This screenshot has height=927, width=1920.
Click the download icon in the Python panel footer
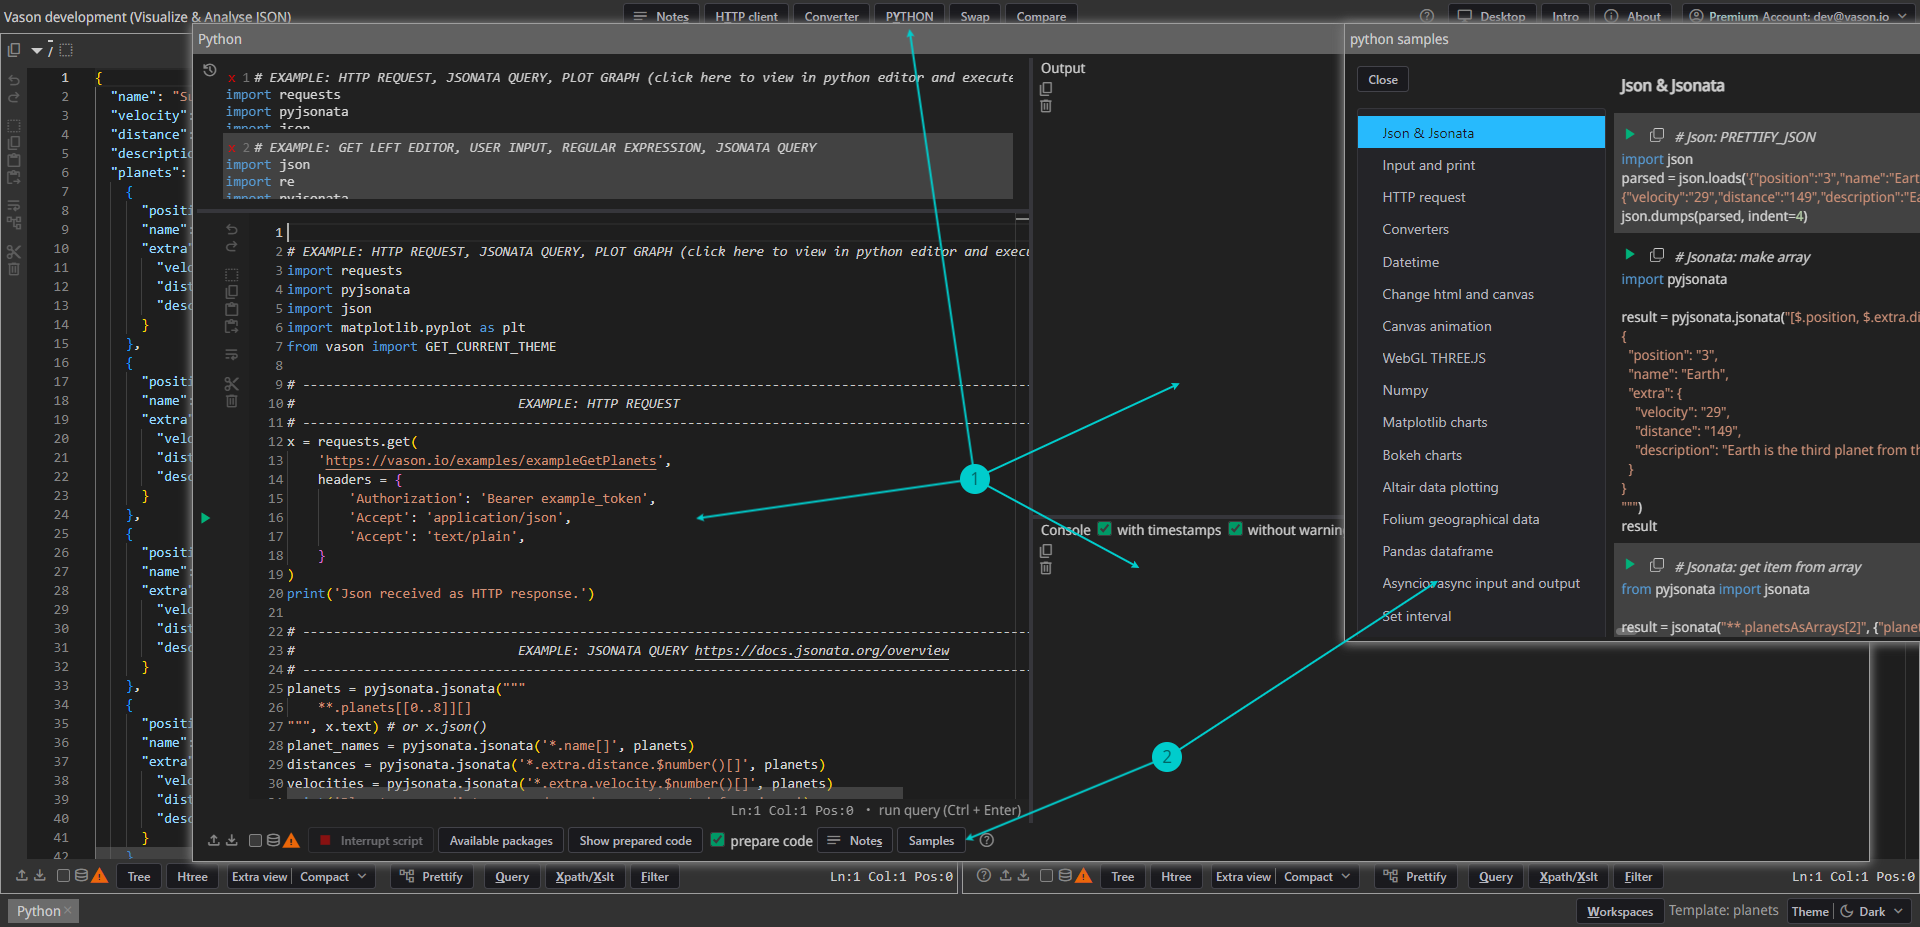(x=232, y=840)
